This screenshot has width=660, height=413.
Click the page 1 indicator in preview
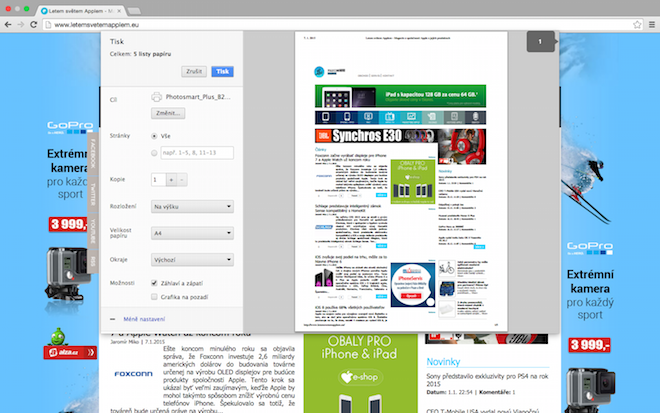click(540, 42)
